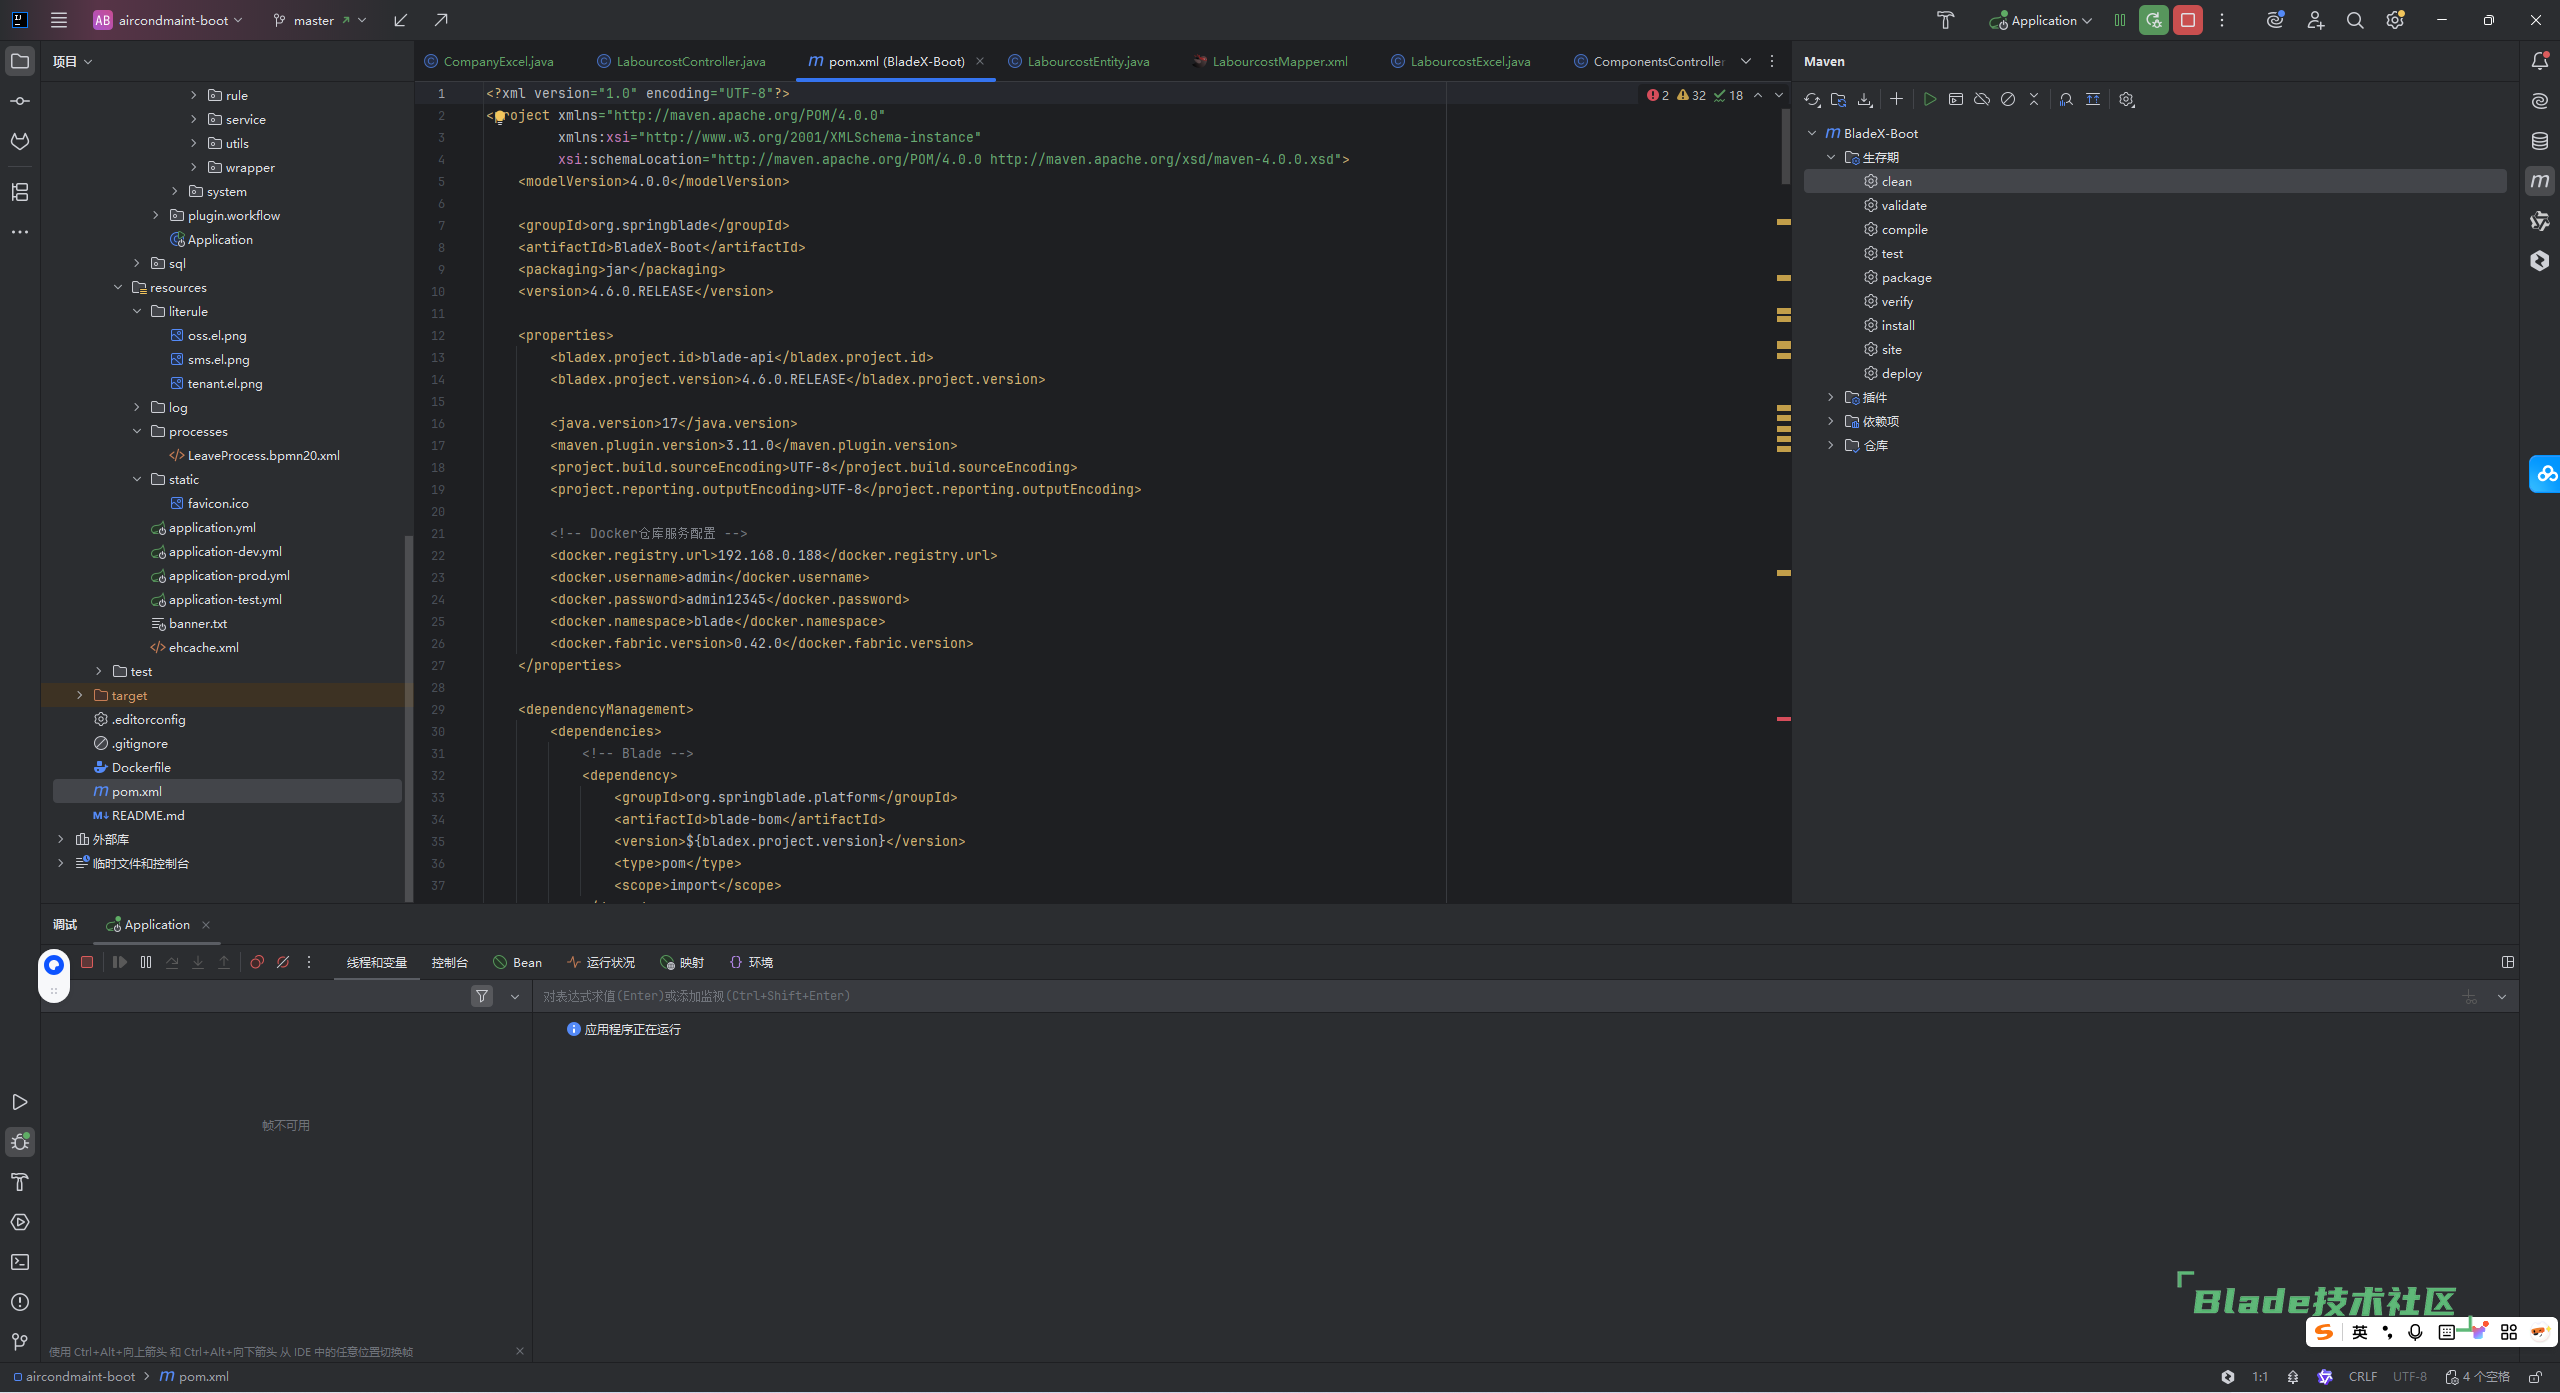The height and width of the screenshot is (1393, 2560).
Task: Click Execute Maven Goal icon
Action: 1956,99
